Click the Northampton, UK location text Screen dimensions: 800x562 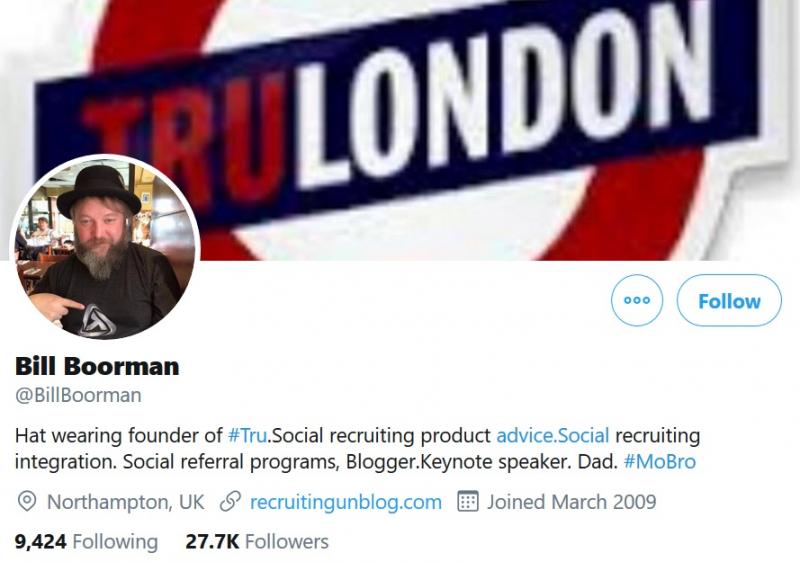pos(125,501)
